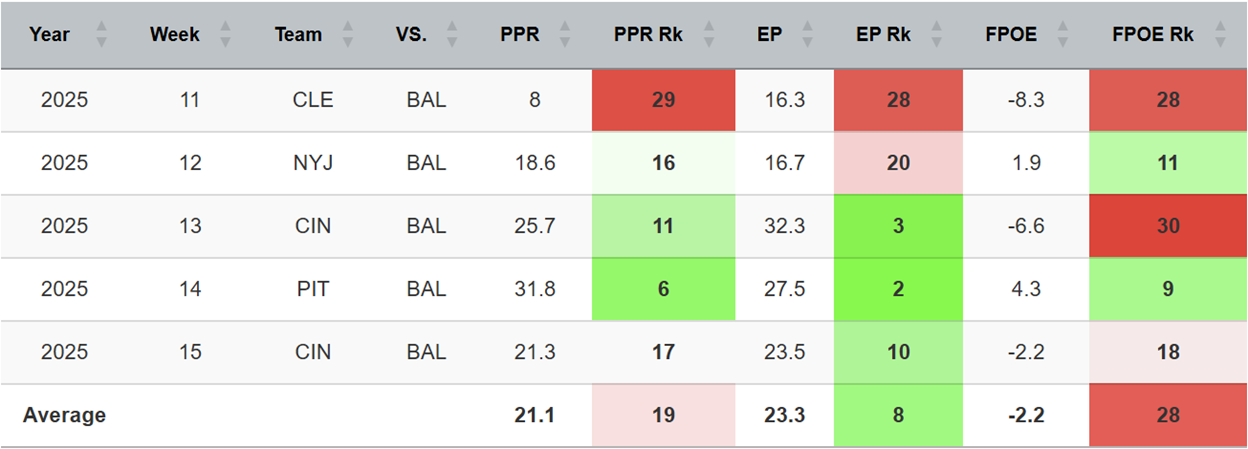Click the sort arrows next to the FPOE header
Viewport: 1248px width, 449px height.
(x=1062, y=35)
